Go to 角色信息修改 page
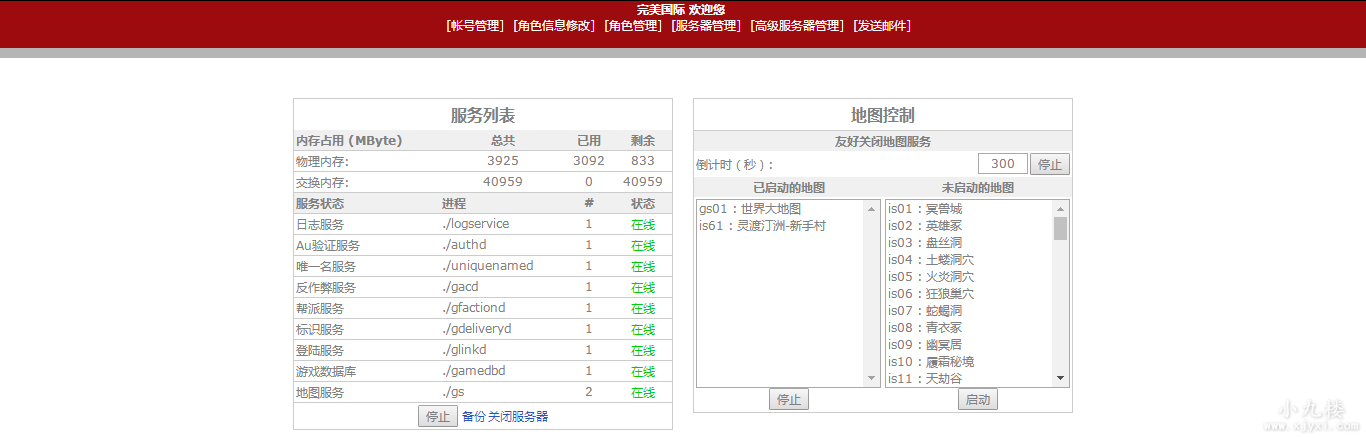Screen dimensions: 1366x439 (554, 26)
